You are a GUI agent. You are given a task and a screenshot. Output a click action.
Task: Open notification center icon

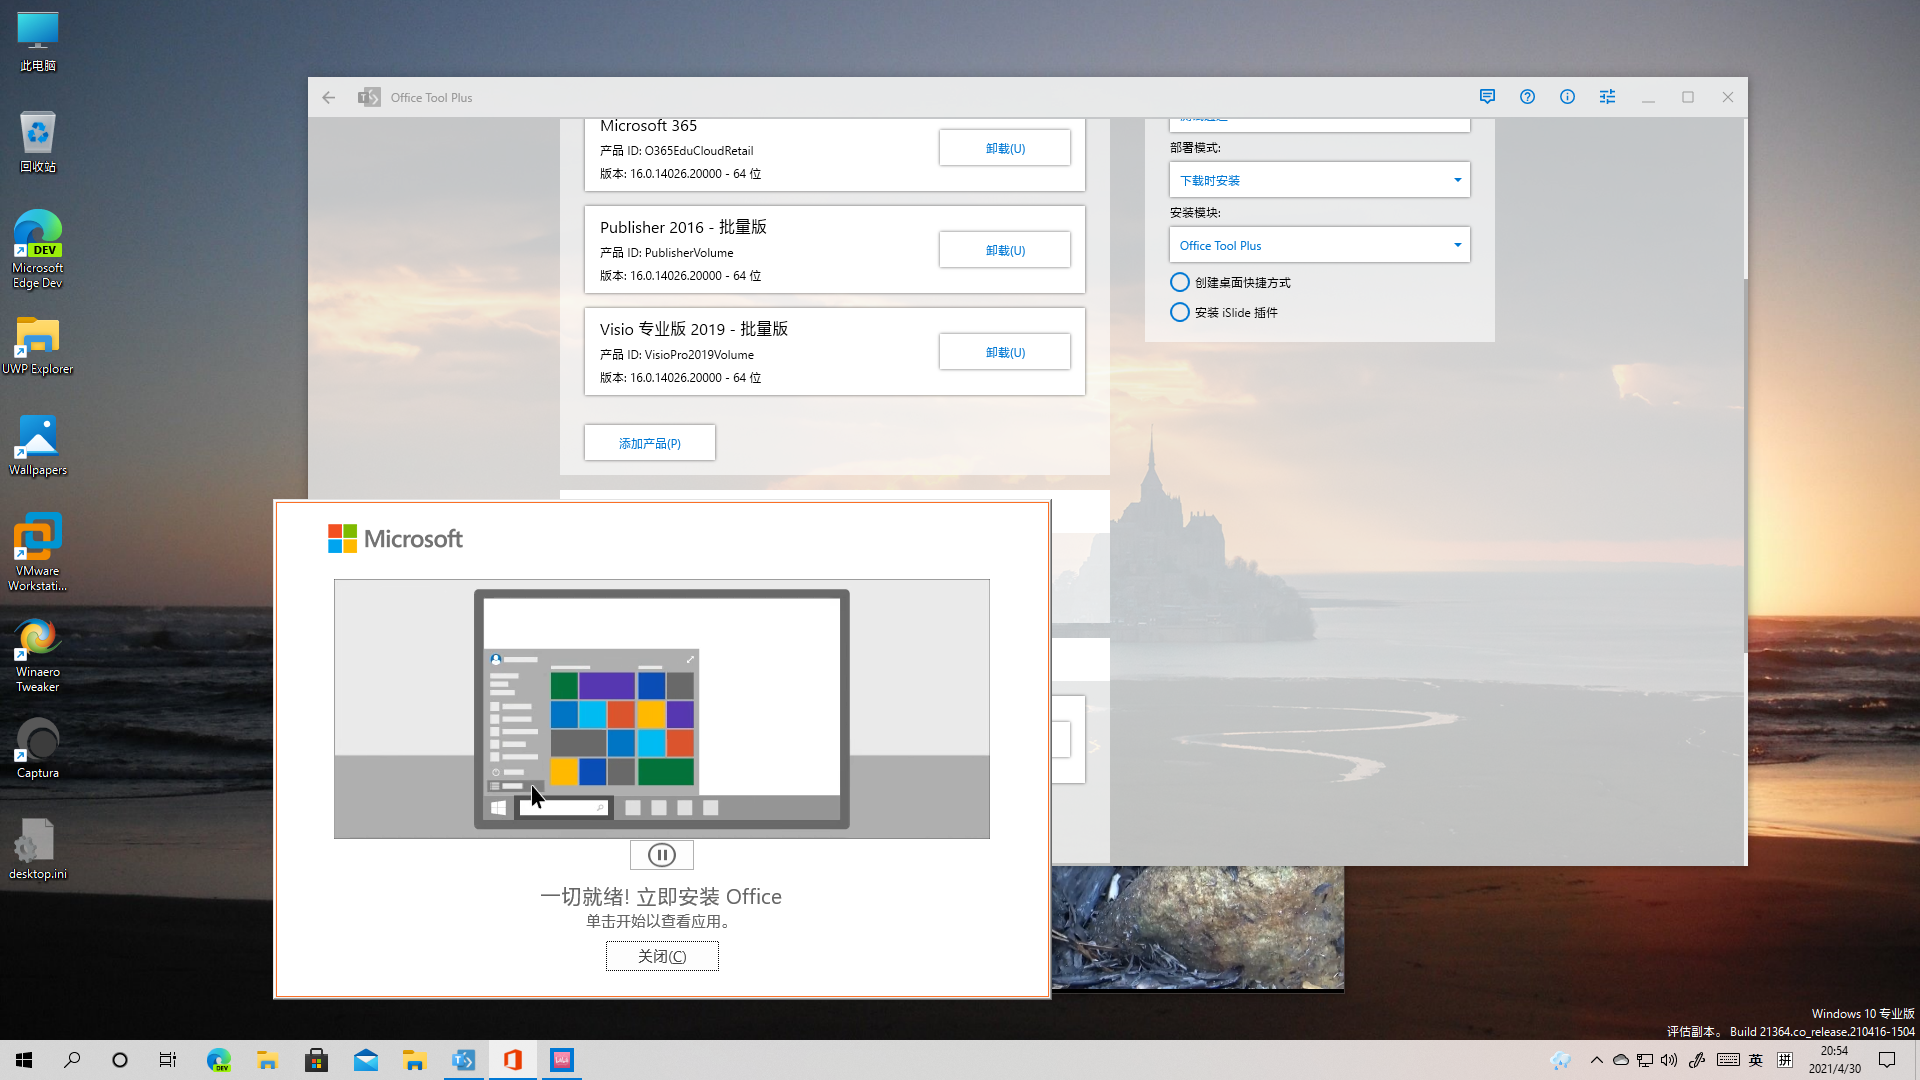pos(1887,1060)
